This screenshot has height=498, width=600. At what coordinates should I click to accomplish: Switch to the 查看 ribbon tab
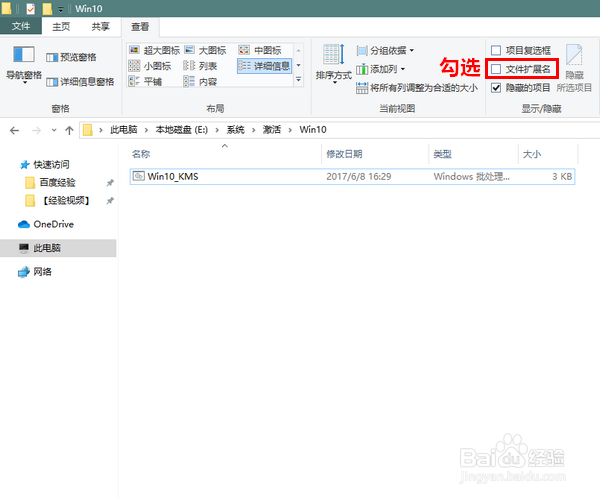click(140, 27)
